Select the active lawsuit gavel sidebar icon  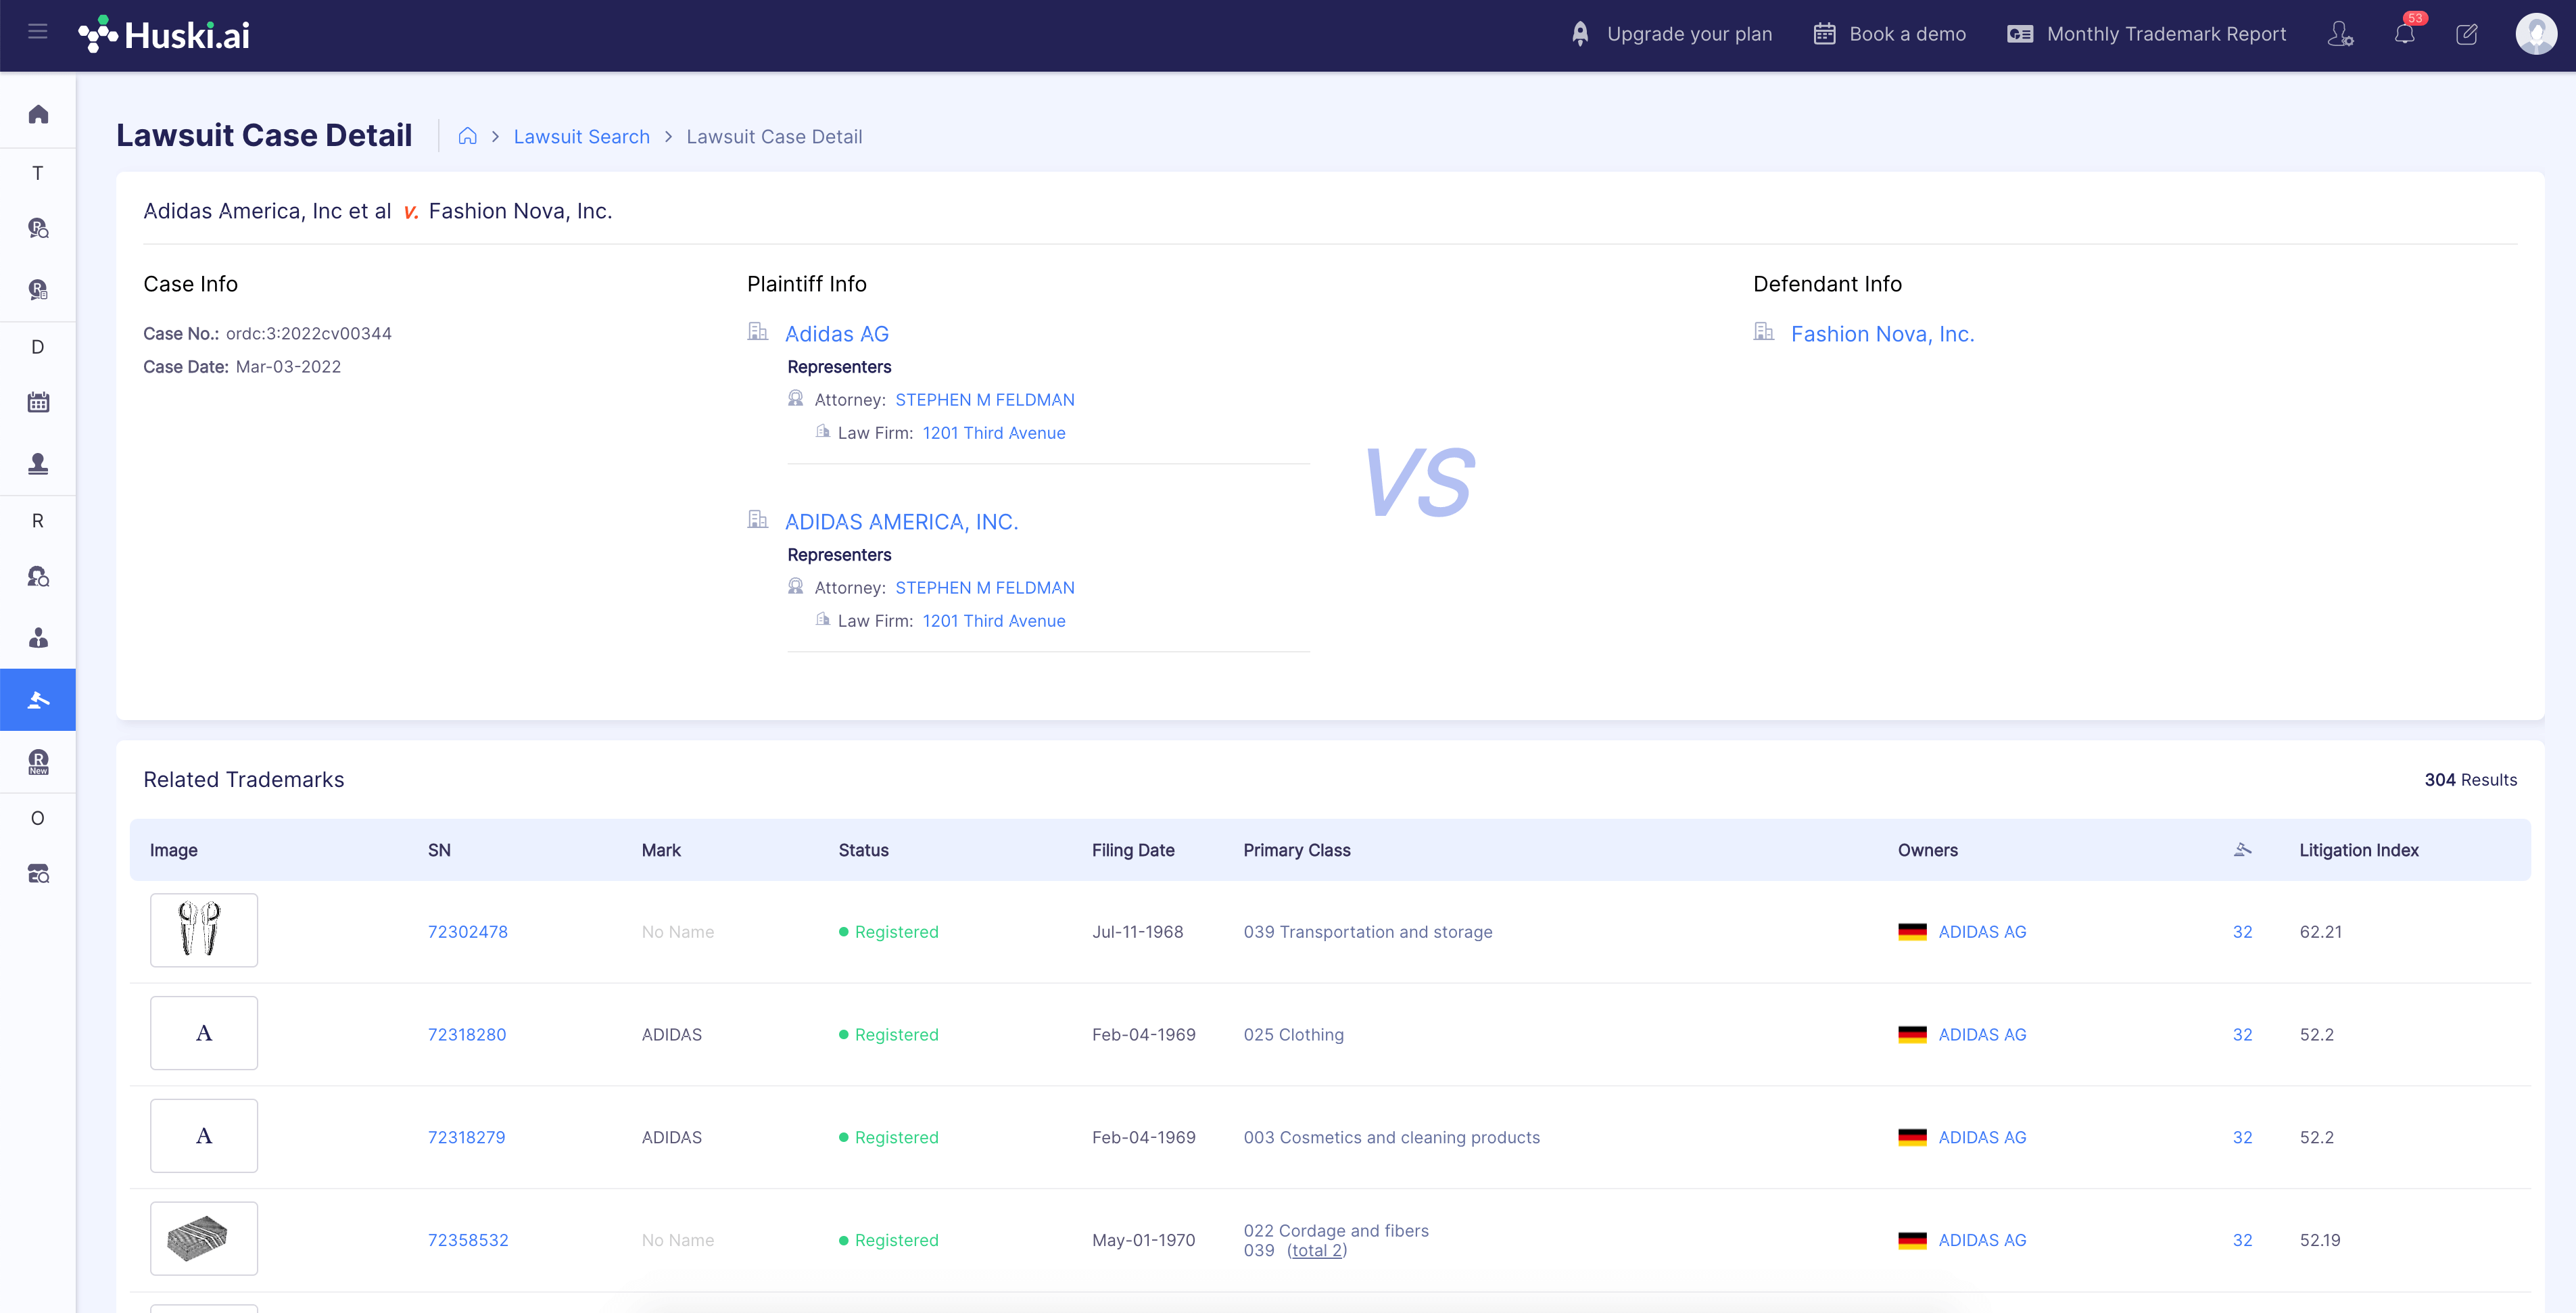[x=38, y=700]
